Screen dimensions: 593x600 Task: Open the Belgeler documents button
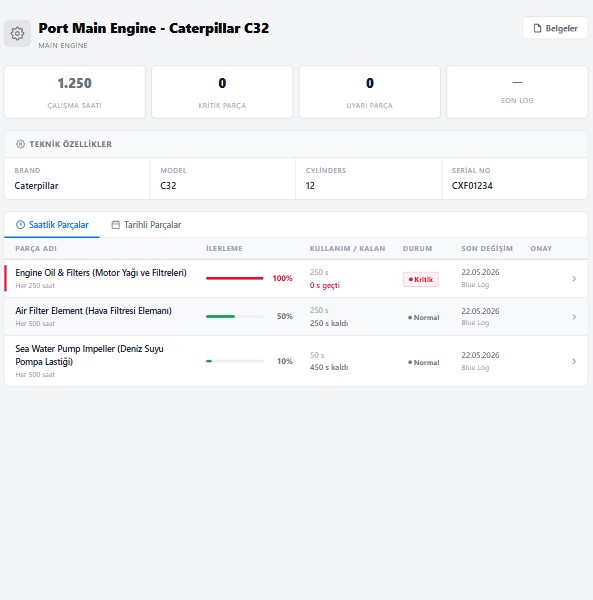coord(555,28)
